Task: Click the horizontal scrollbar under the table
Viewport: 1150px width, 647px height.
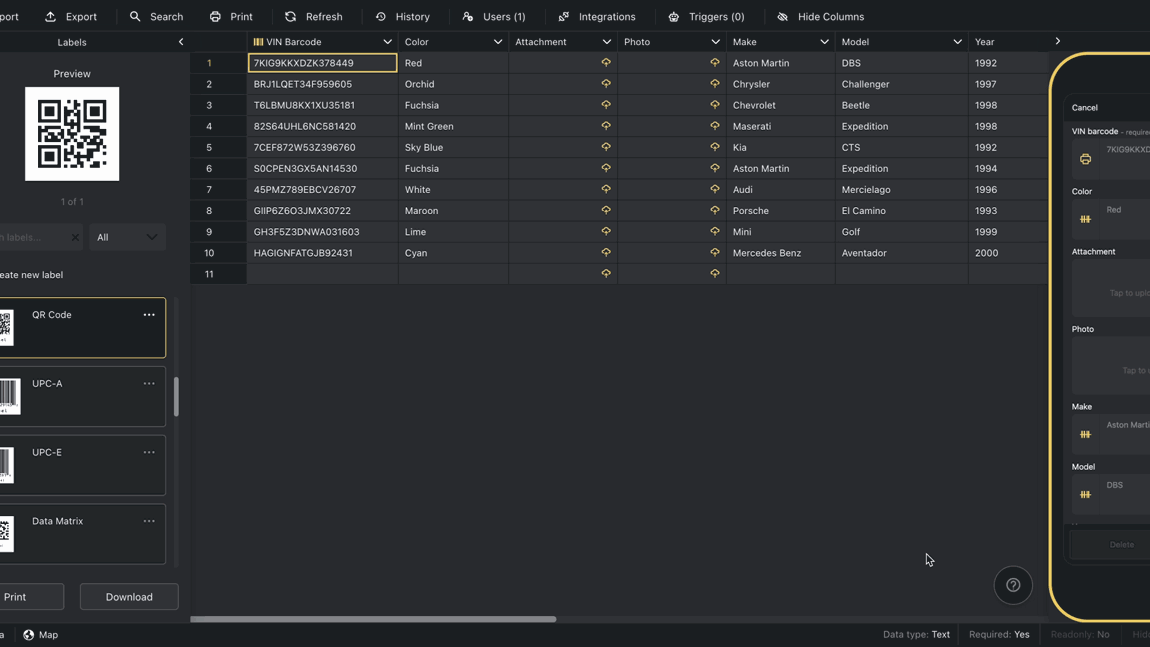Action: pyautogui.click(x=373, y=619)
